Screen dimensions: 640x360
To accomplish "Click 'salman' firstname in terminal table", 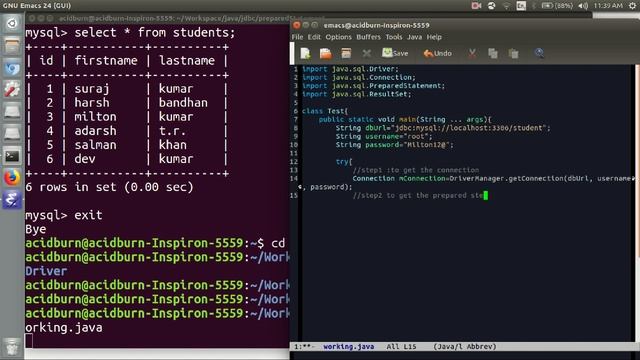I will point(95,145).
